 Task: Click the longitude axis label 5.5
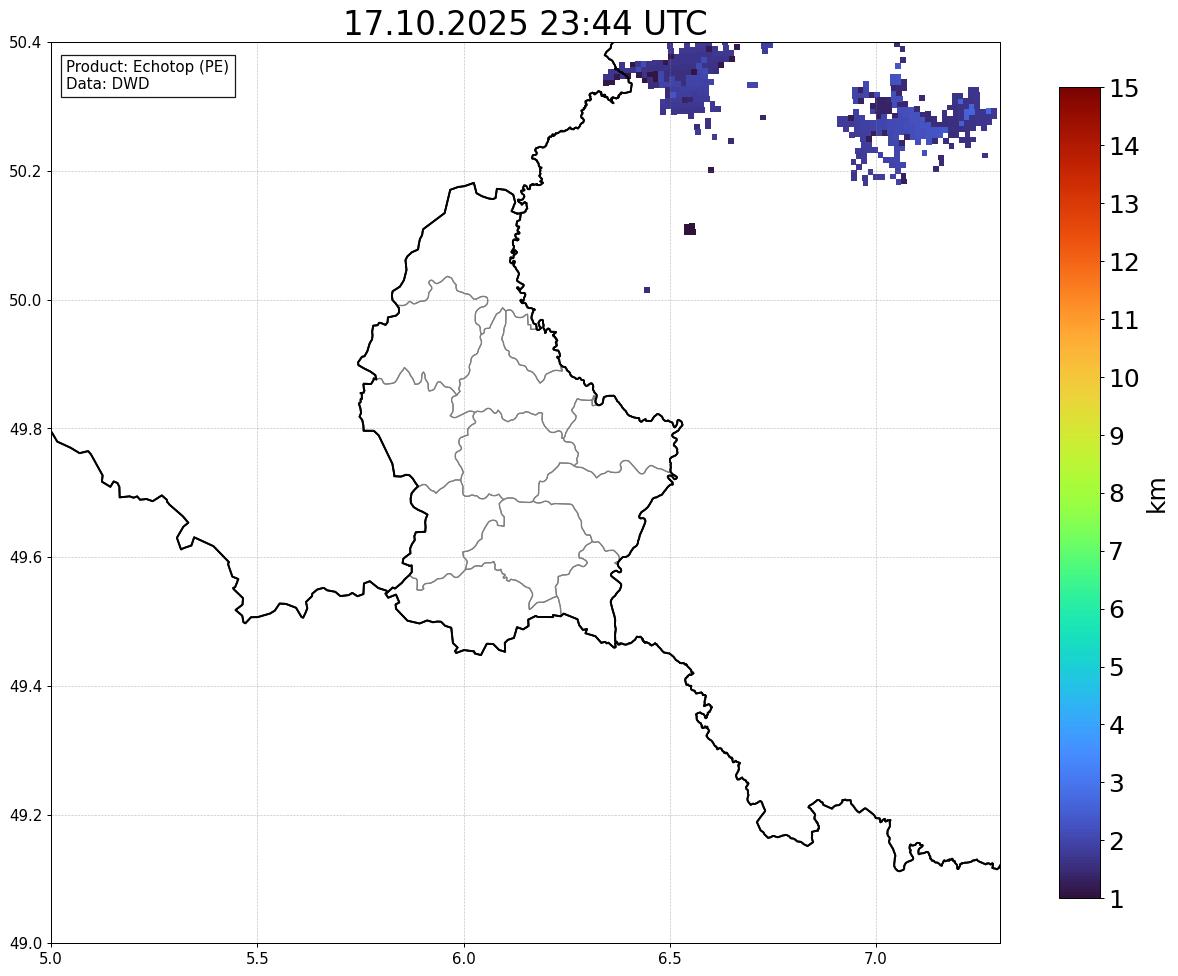[258, 959]
